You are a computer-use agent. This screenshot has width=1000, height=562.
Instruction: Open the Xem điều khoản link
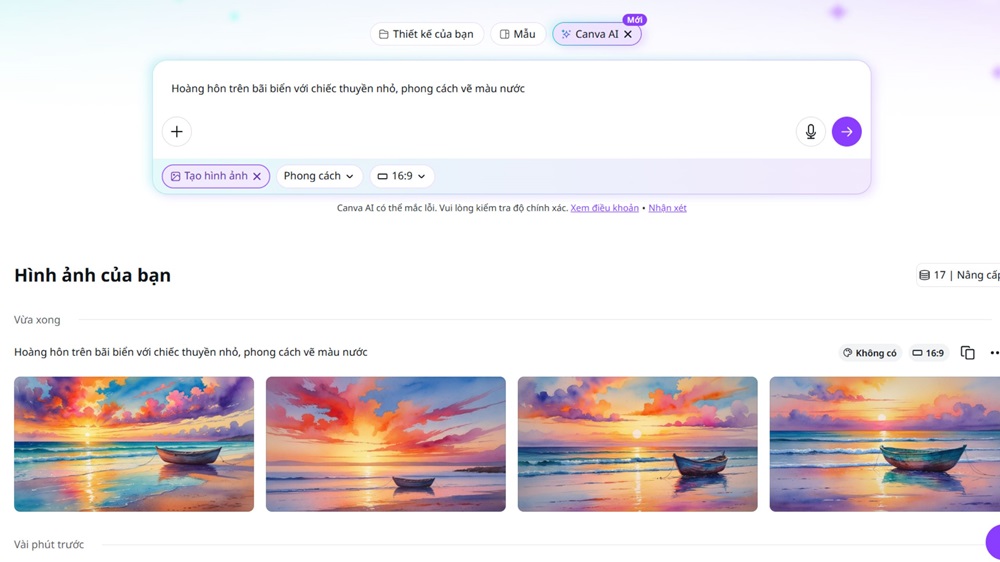(x=604, y=208)
